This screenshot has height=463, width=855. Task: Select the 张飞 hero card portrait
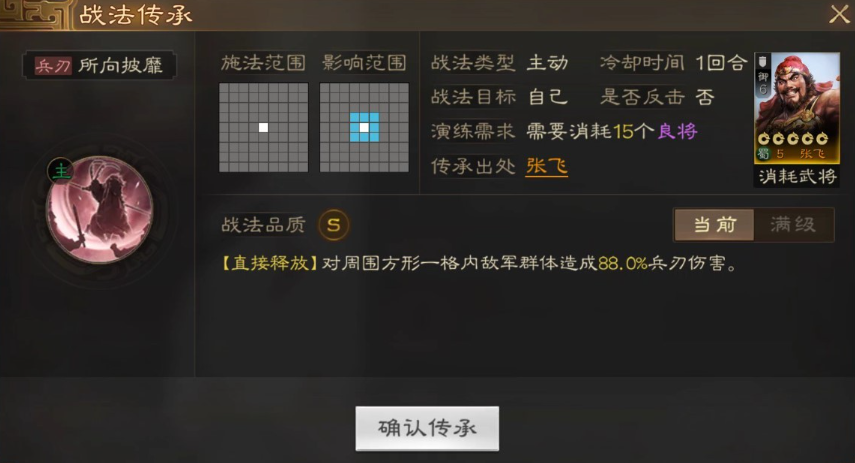point(797,107)
